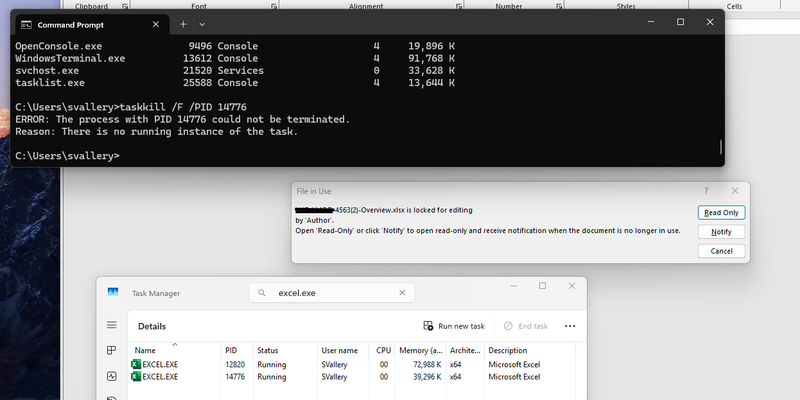
Task: Click Read Only in File in Use dialog
Action: tap(721, 213)
